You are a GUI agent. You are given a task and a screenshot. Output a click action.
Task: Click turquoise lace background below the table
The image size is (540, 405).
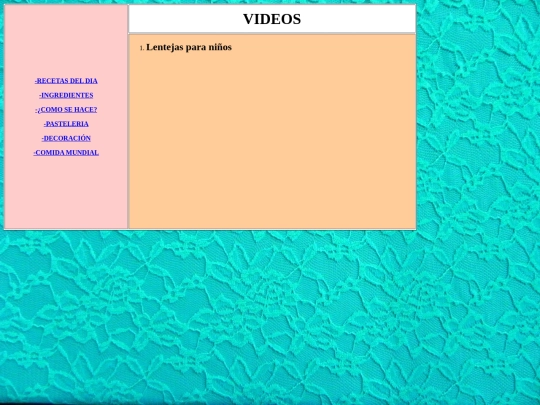[270, 317]
